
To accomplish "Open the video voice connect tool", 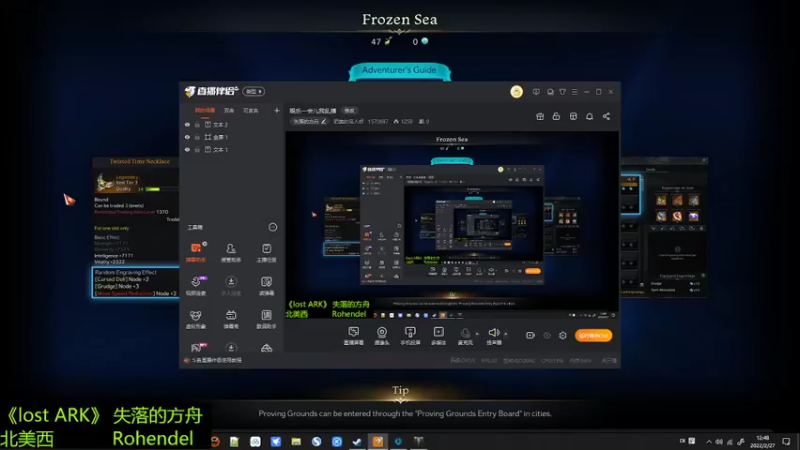I will pos(196,286).
